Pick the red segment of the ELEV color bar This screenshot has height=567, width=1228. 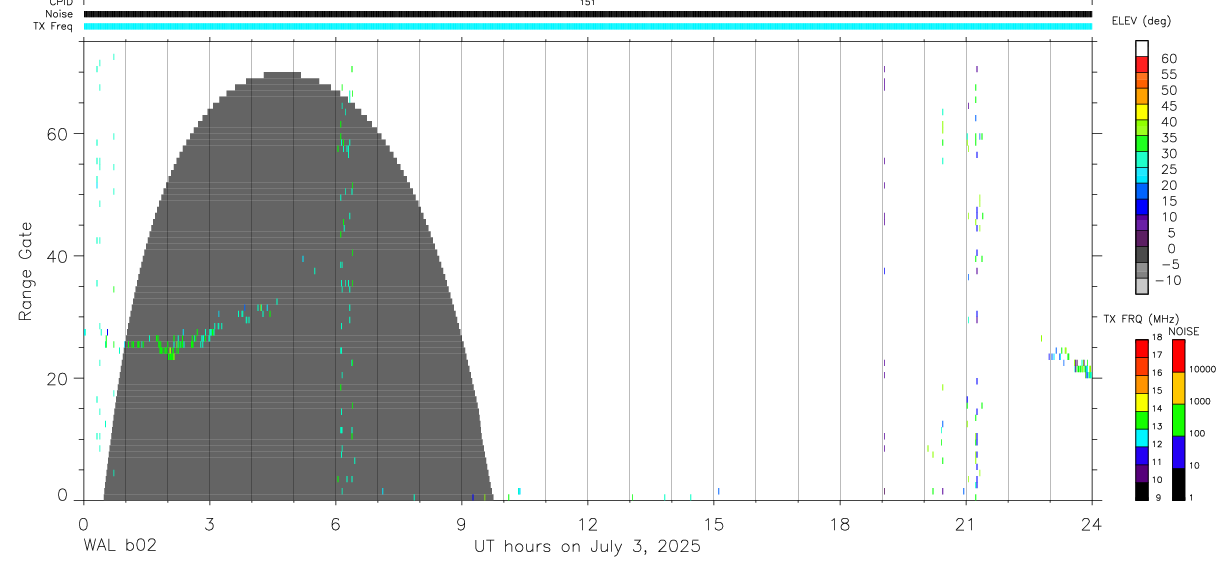pos(1142,64)
